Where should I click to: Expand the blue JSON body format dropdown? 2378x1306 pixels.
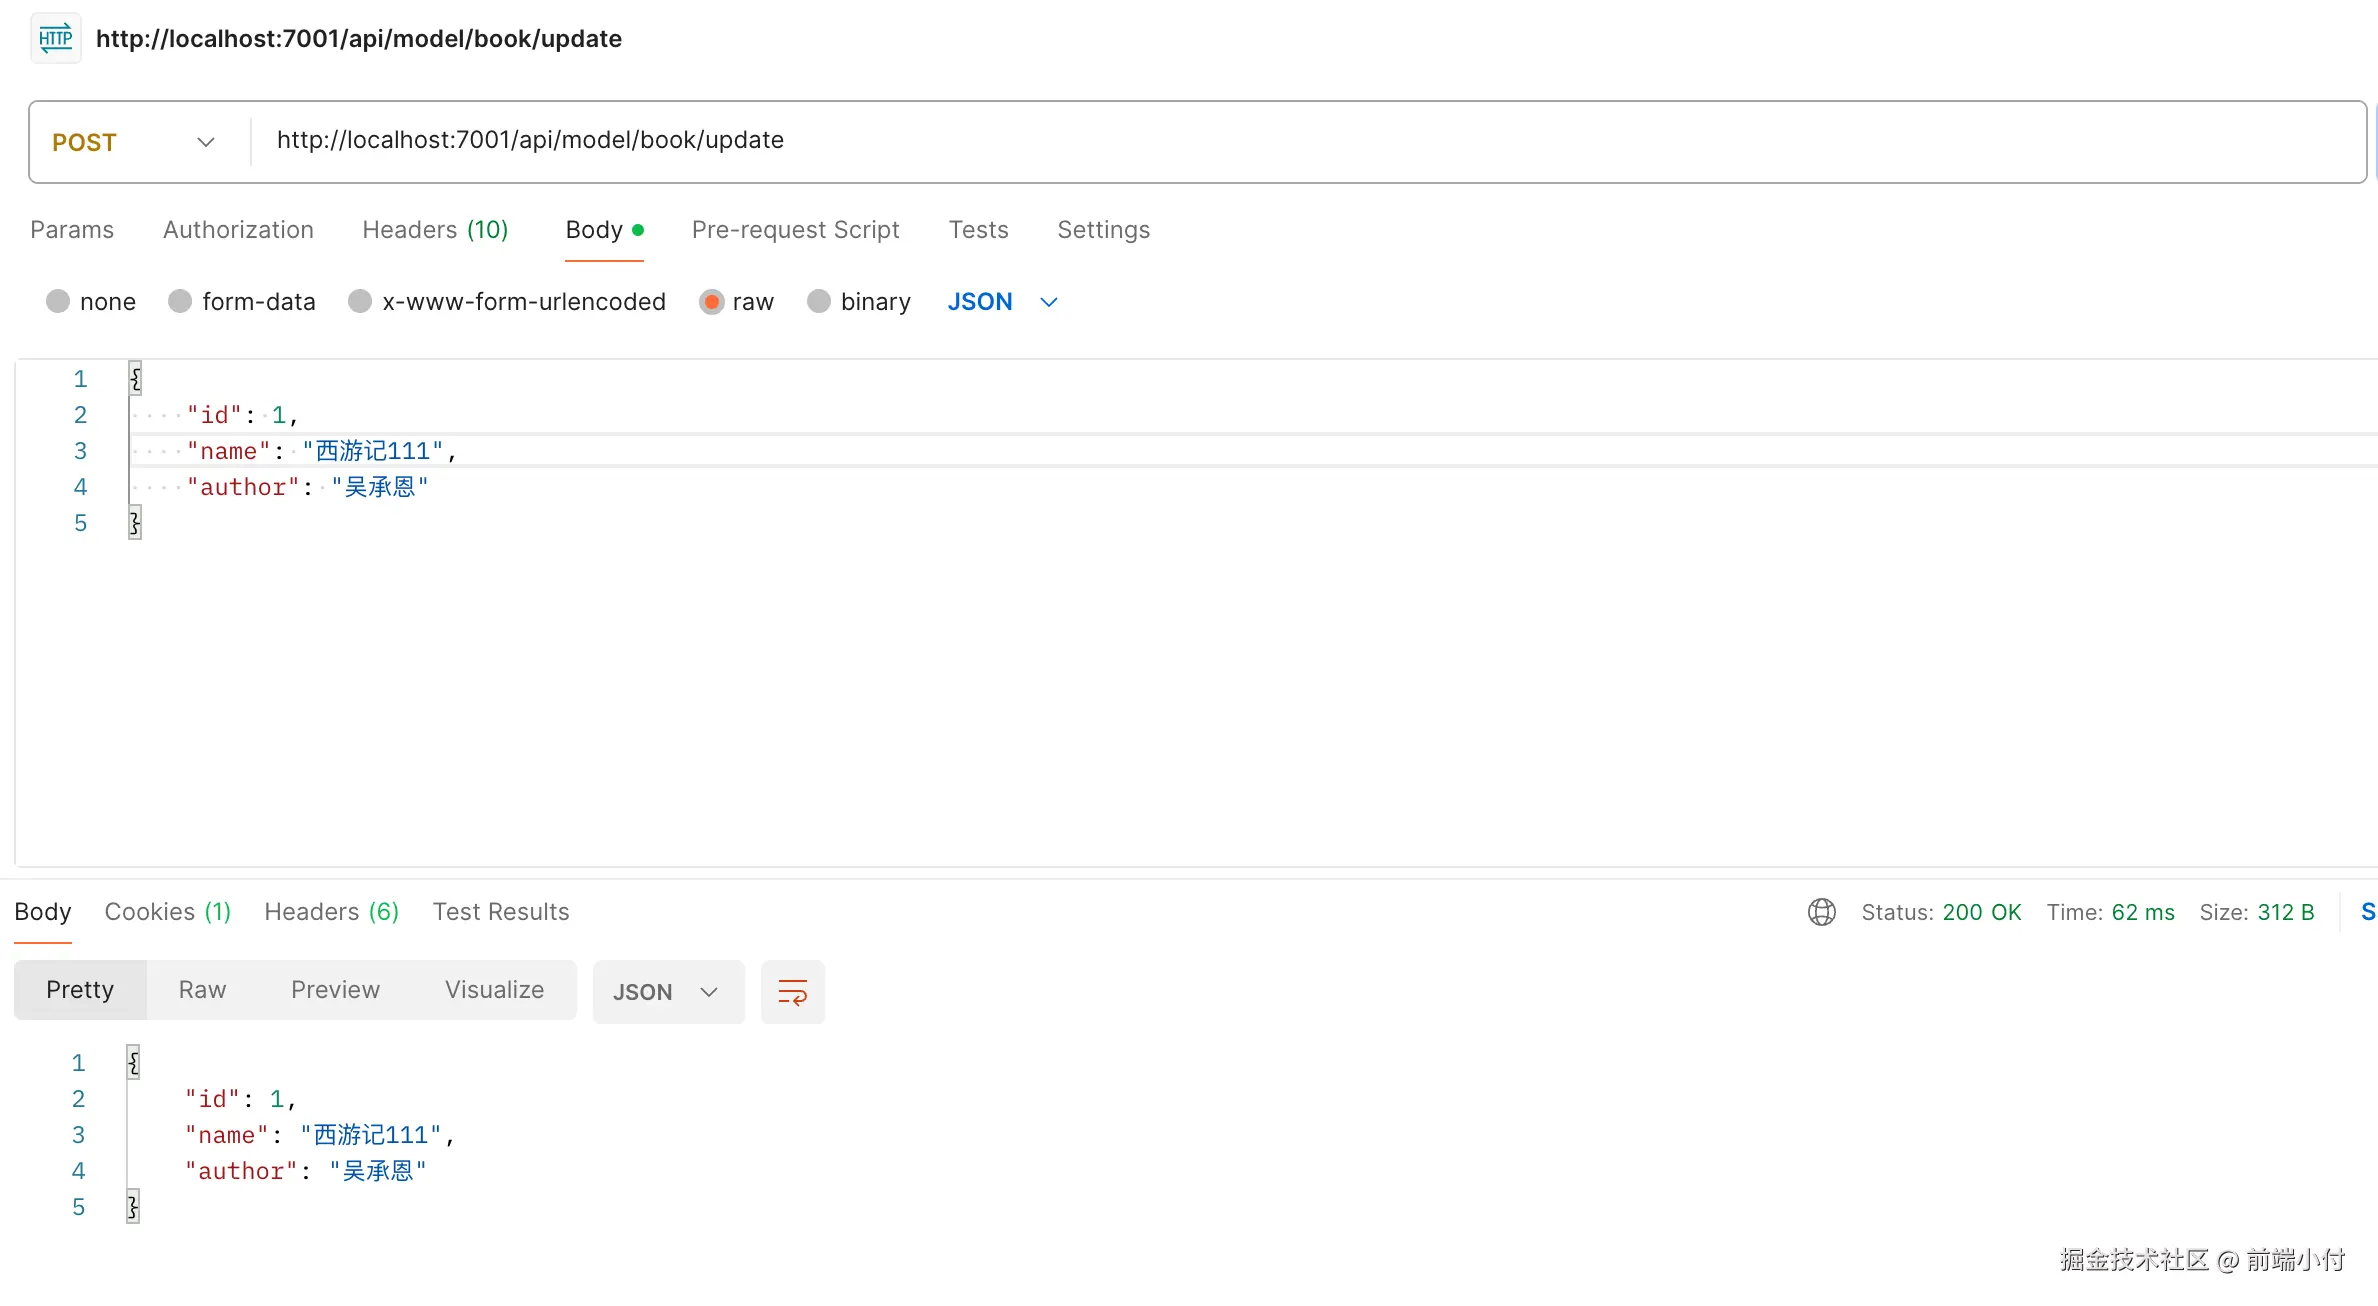1002,301
